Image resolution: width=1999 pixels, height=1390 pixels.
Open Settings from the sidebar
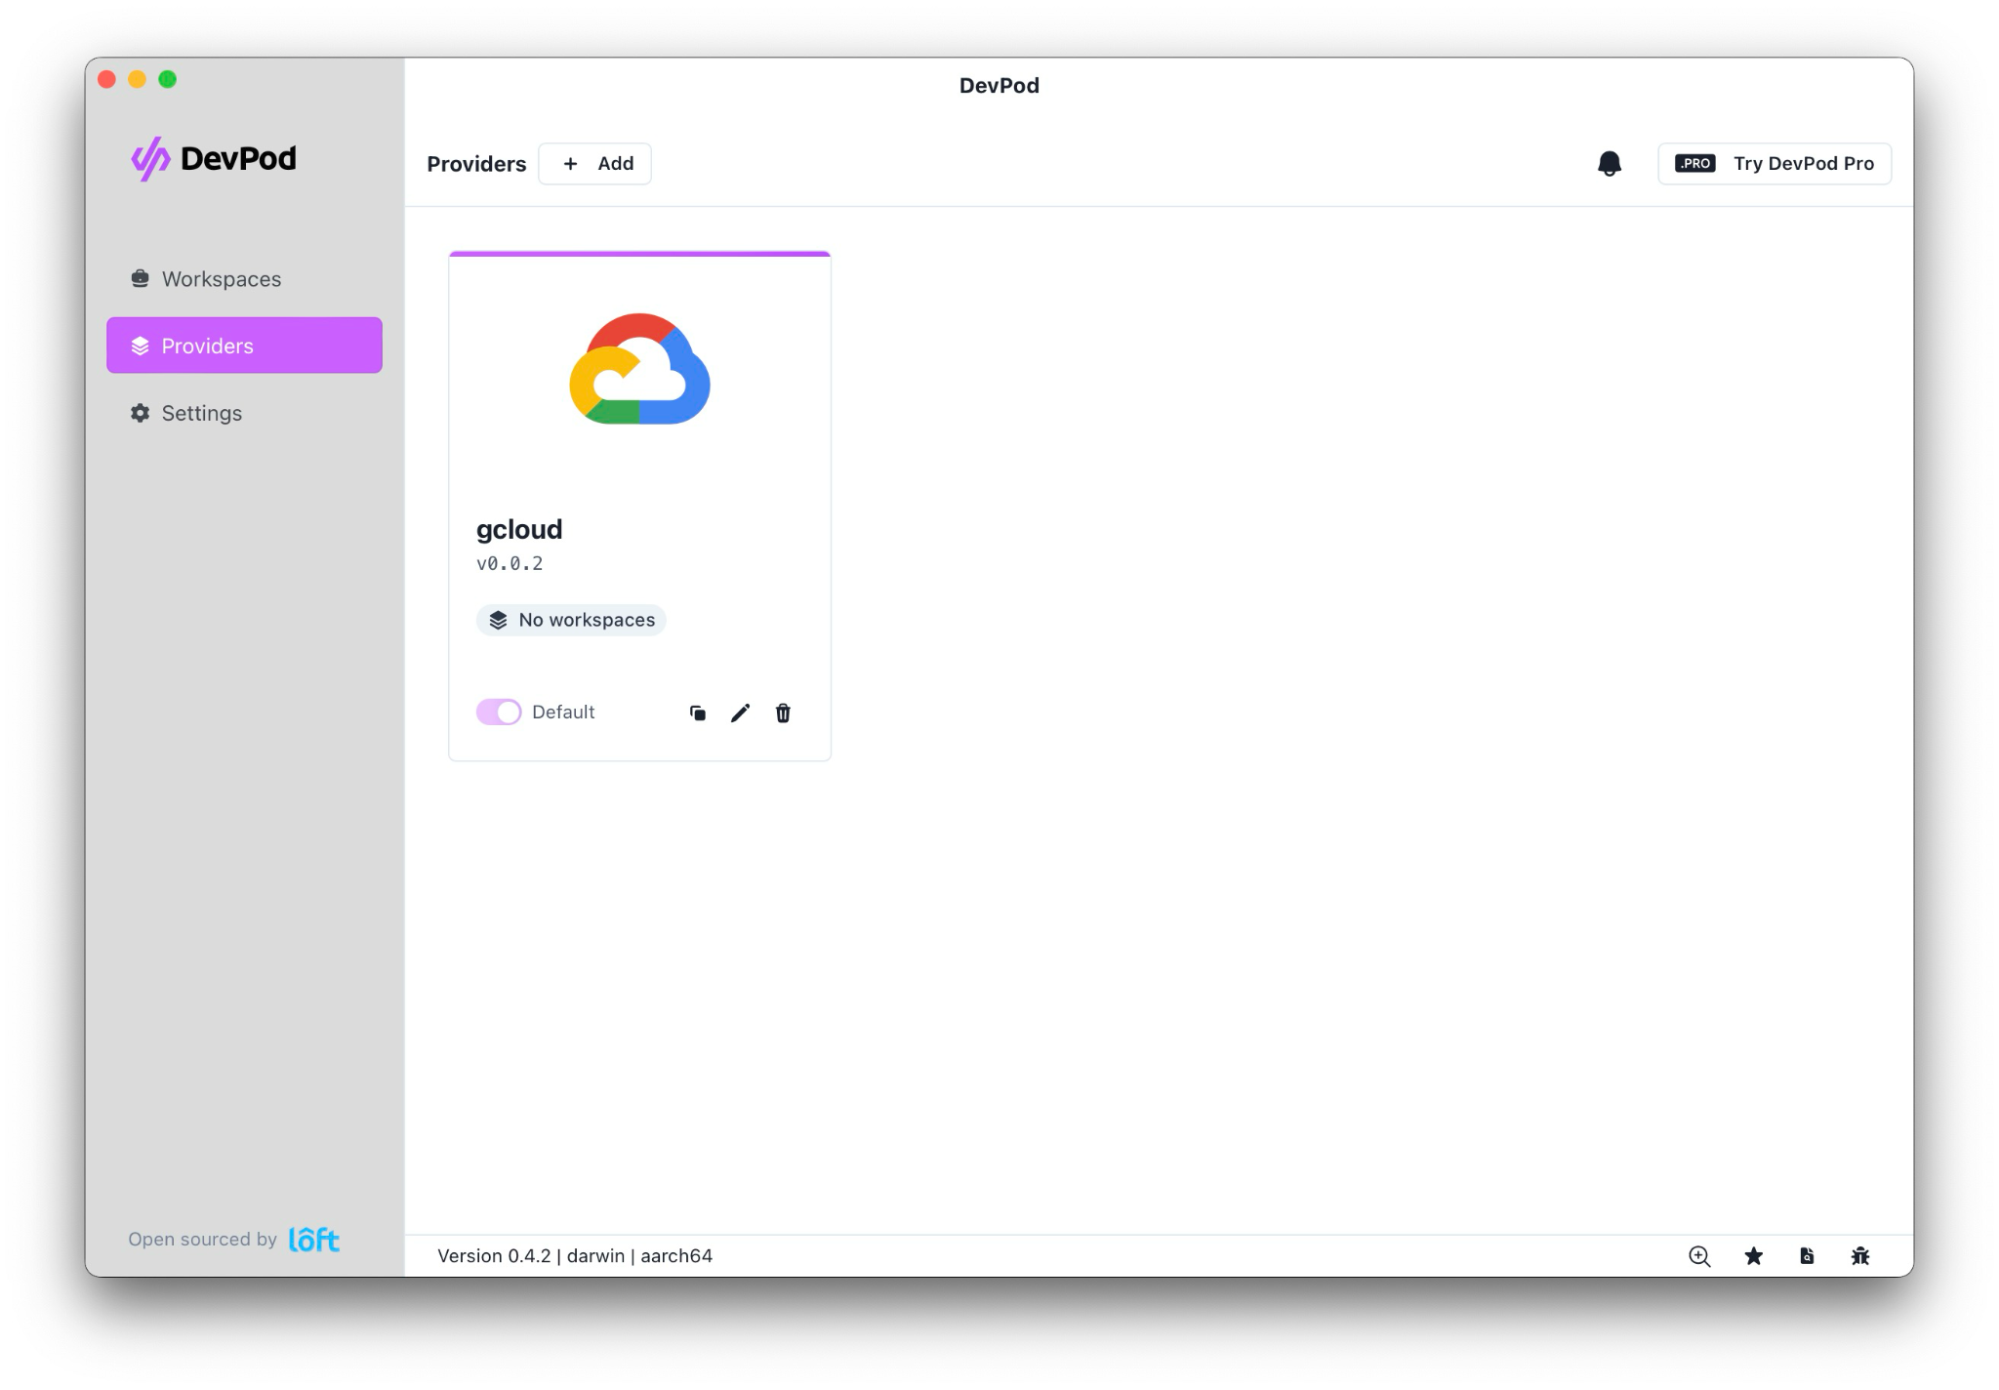pos(201,413)
